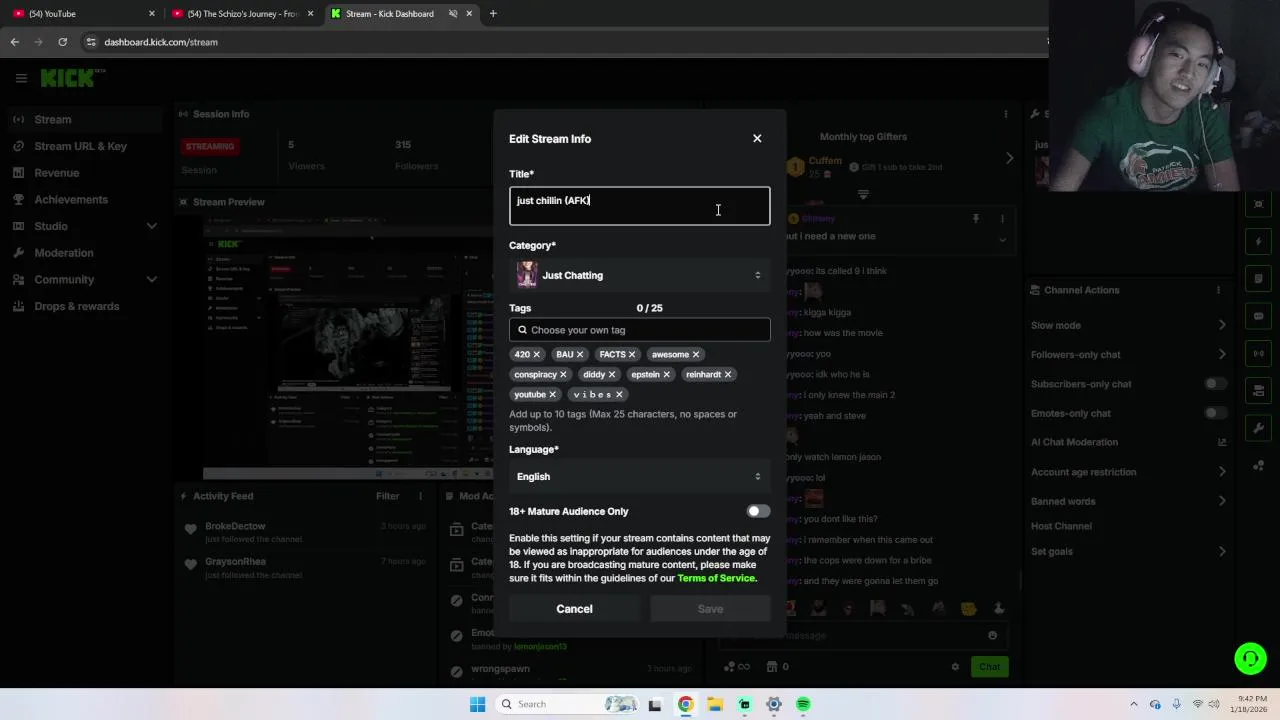Viewport: 1280px width, 720px height.
Task: Remove the FACTS tag
Action: pyautogui.click(x=631, y=354)
